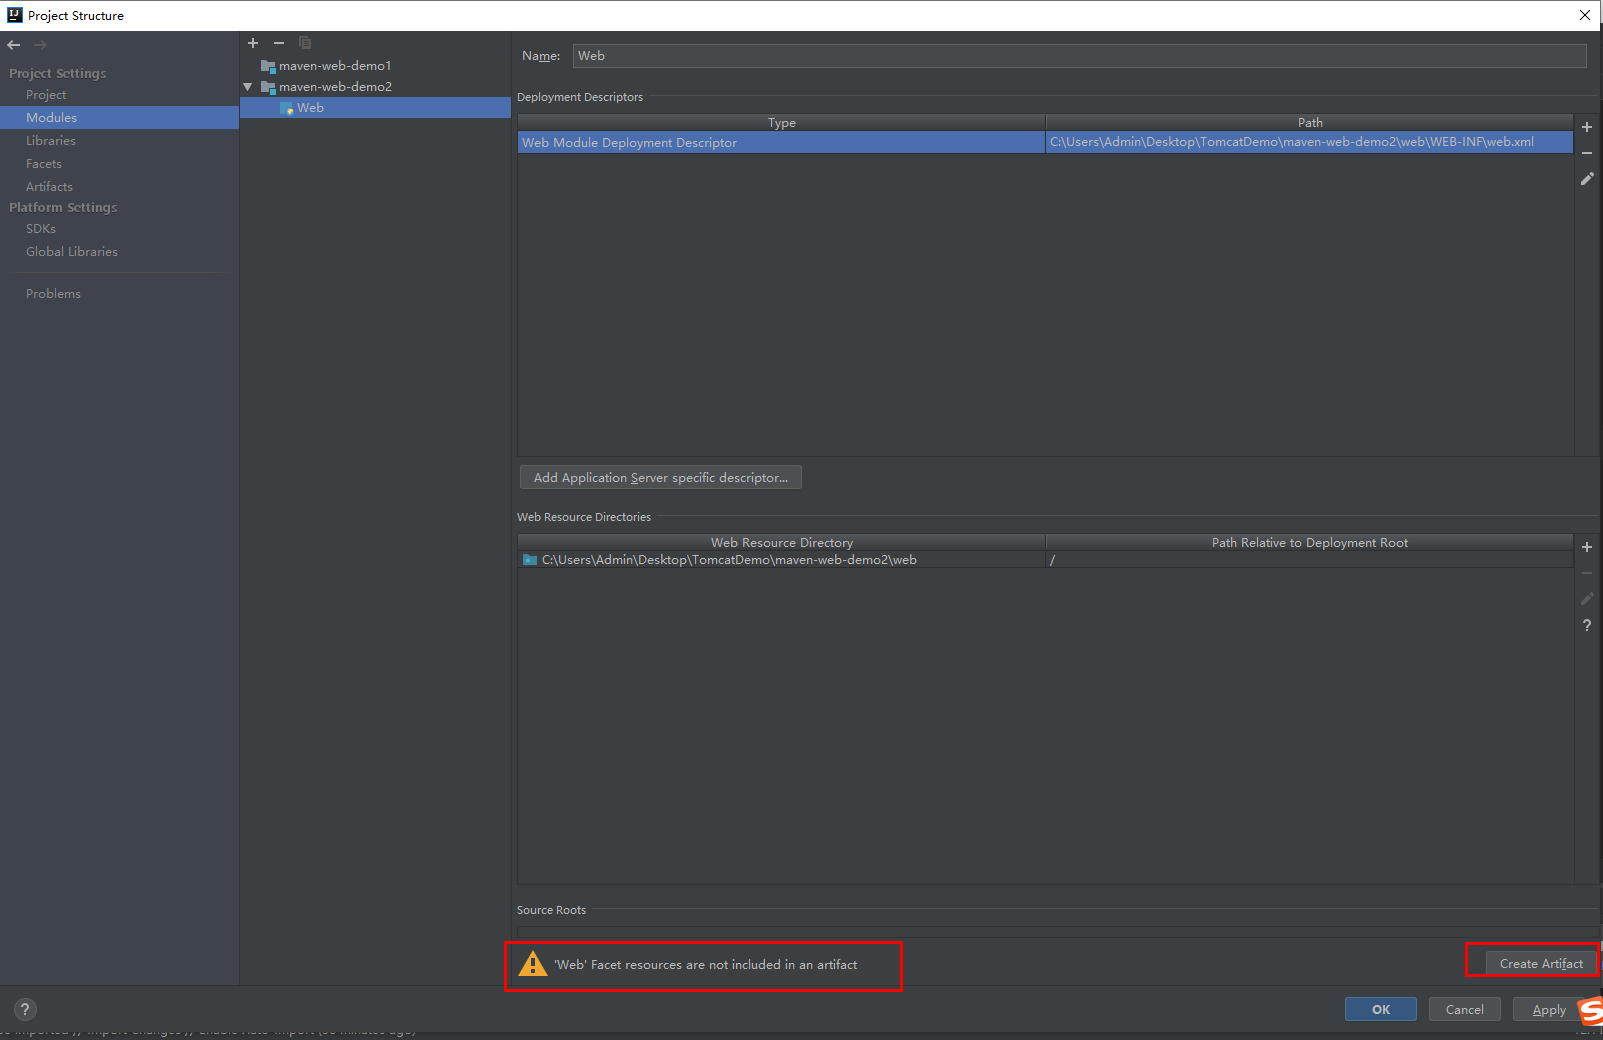Select the Web facet under maven-web-demo2
This screenshot has width=1603, height=1040.
pos(310,107)
